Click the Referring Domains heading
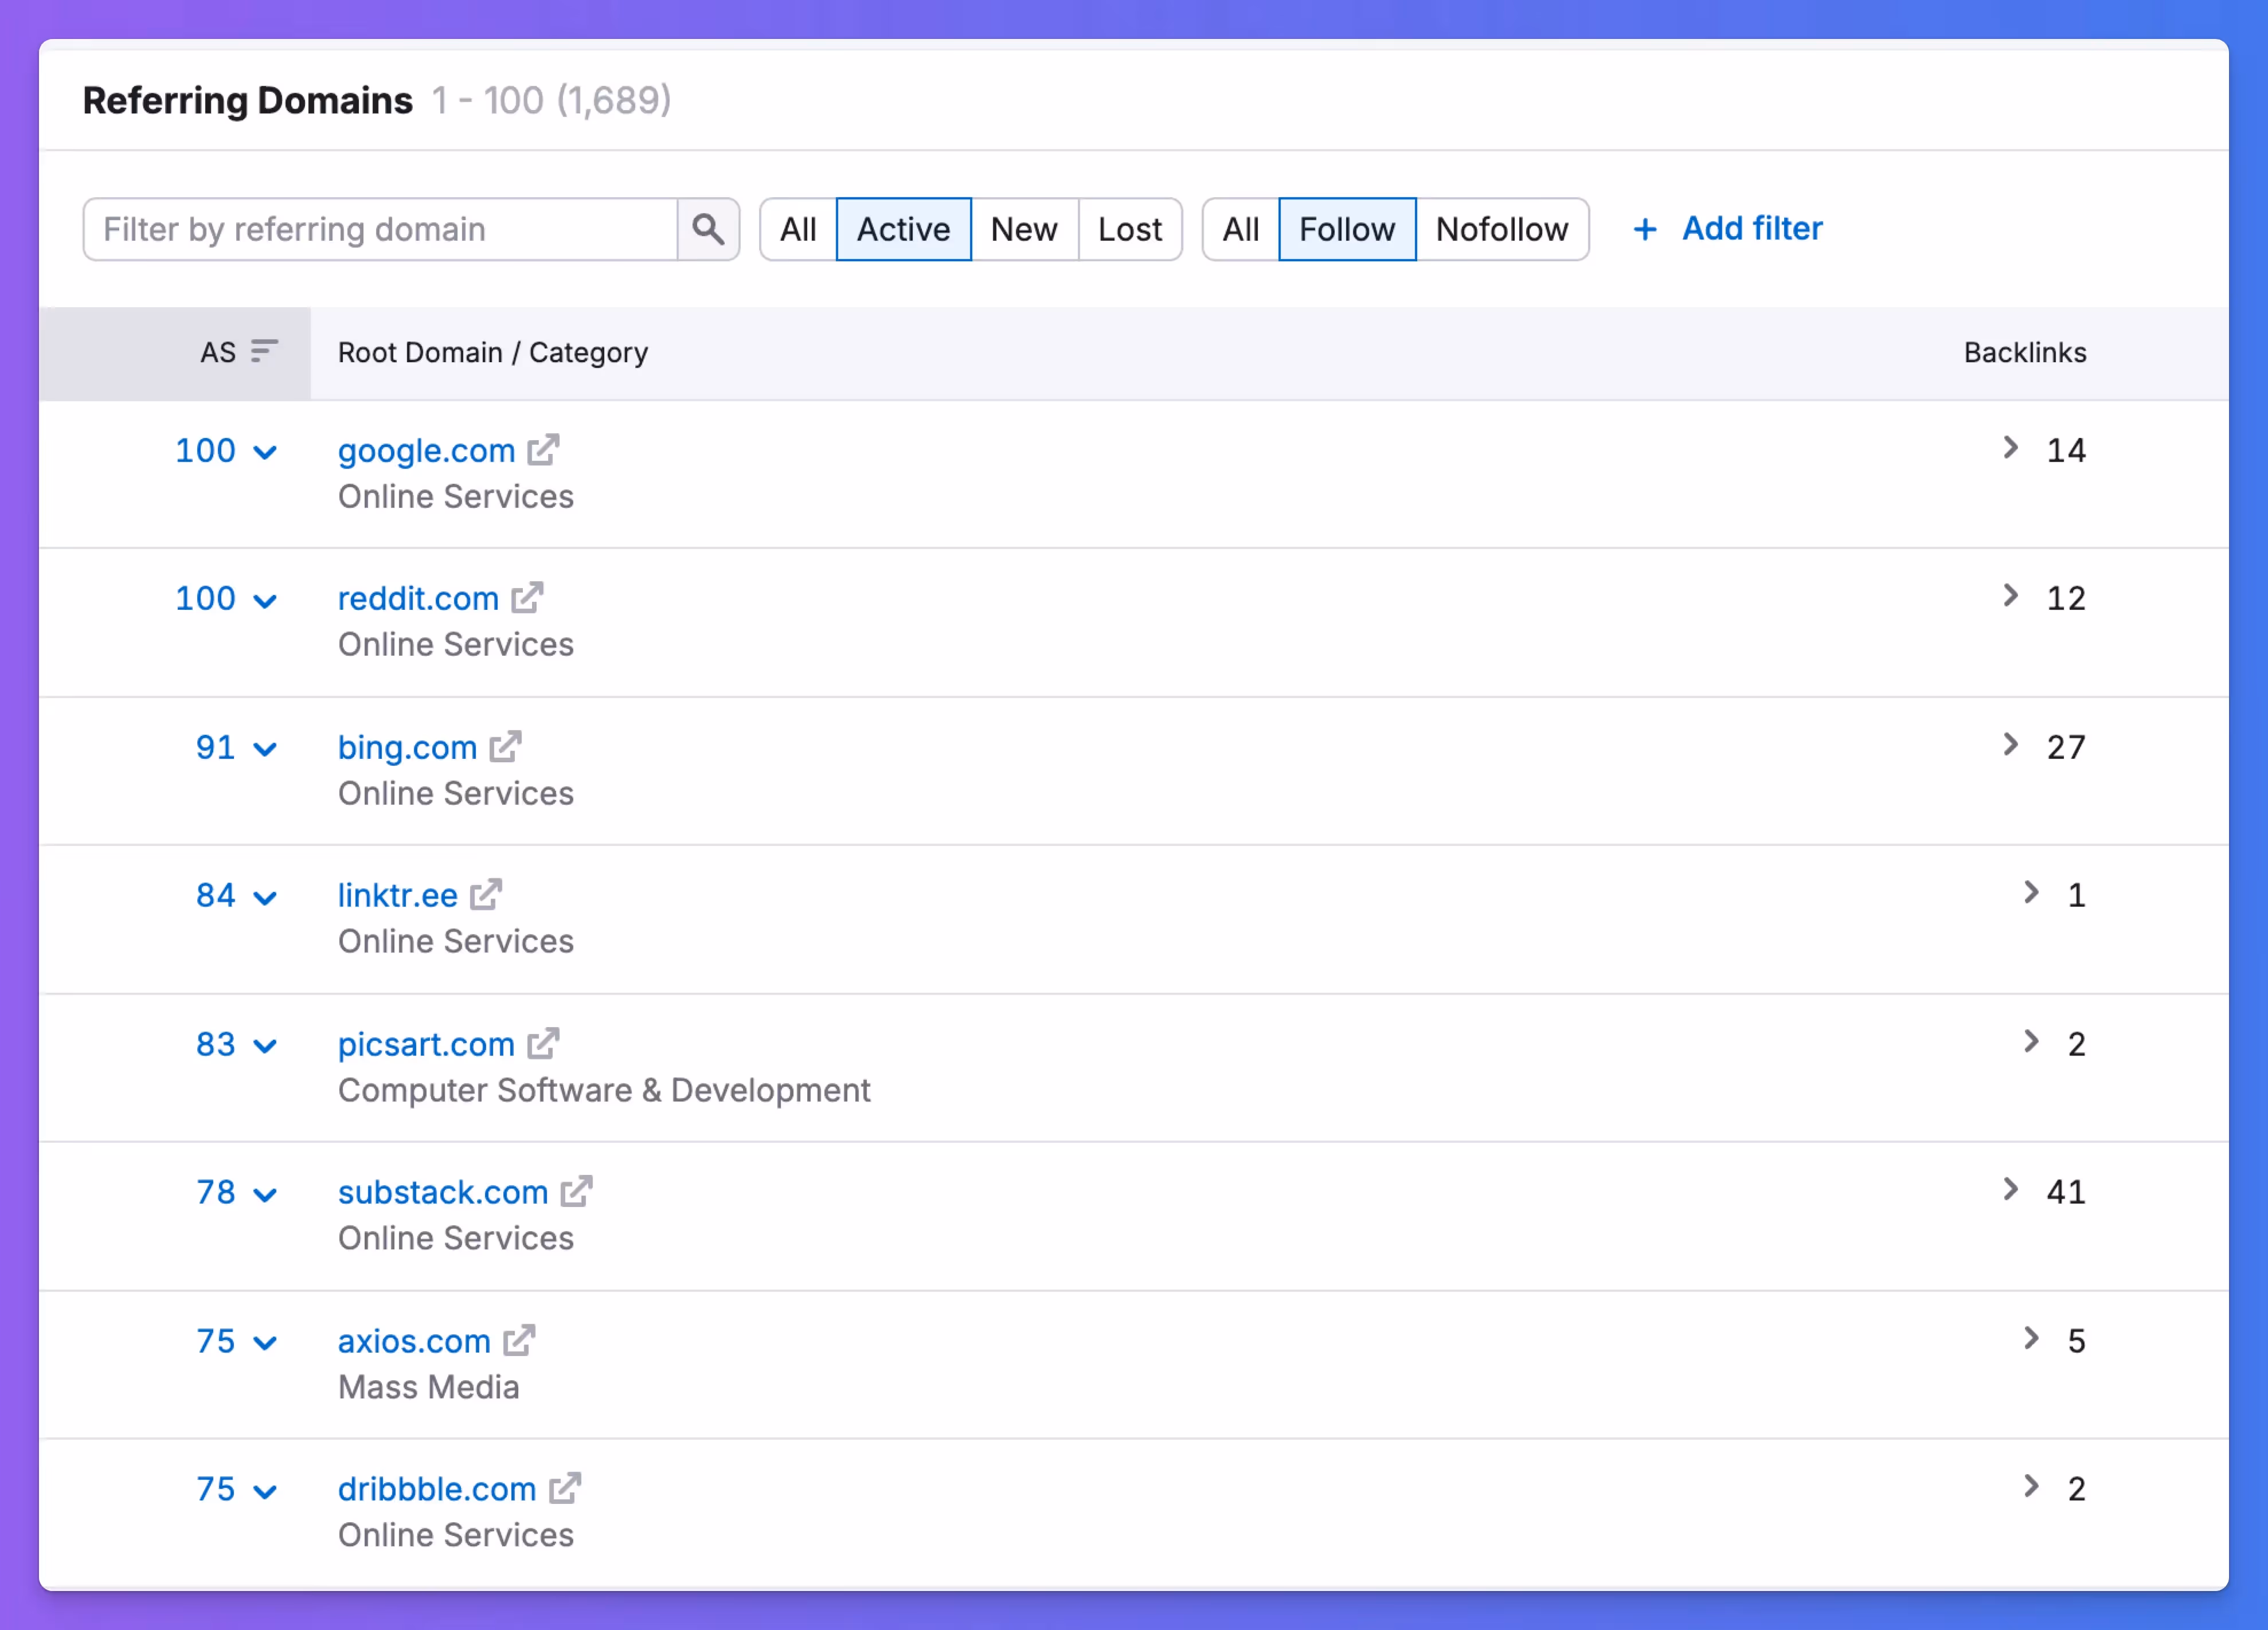2268x1630 pixels. tap(247, 100)
